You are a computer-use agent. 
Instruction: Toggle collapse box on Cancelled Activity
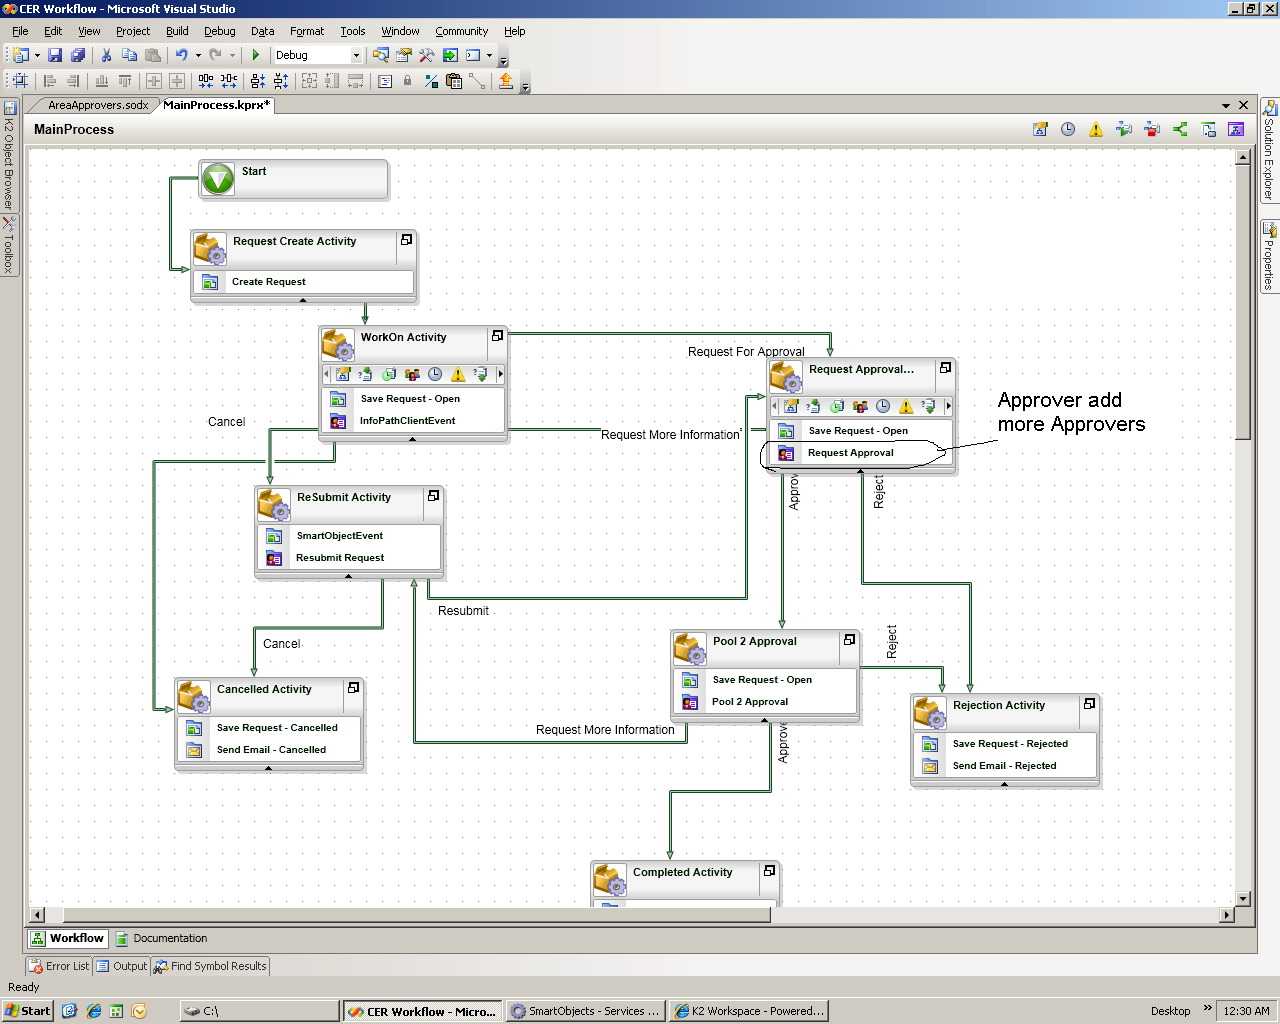(353, 688)
